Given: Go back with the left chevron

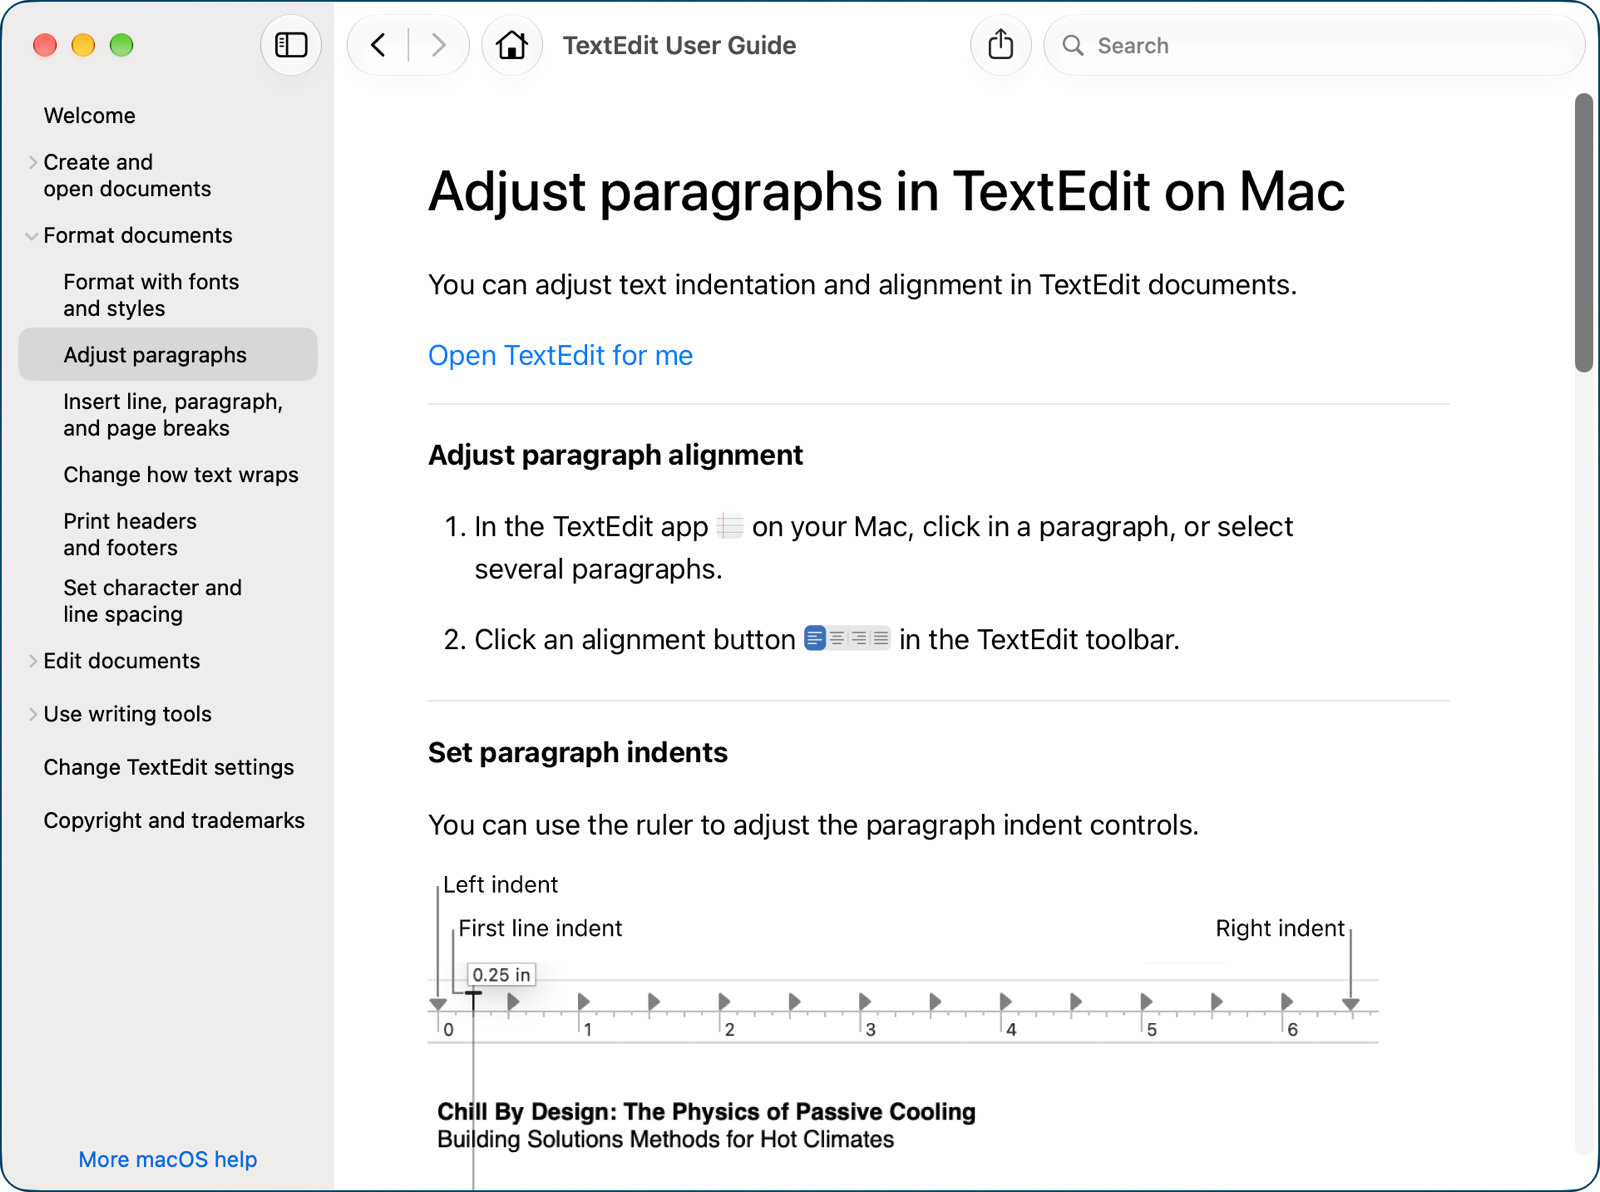Looking at the screenshot, I should (x=378, y=45).
